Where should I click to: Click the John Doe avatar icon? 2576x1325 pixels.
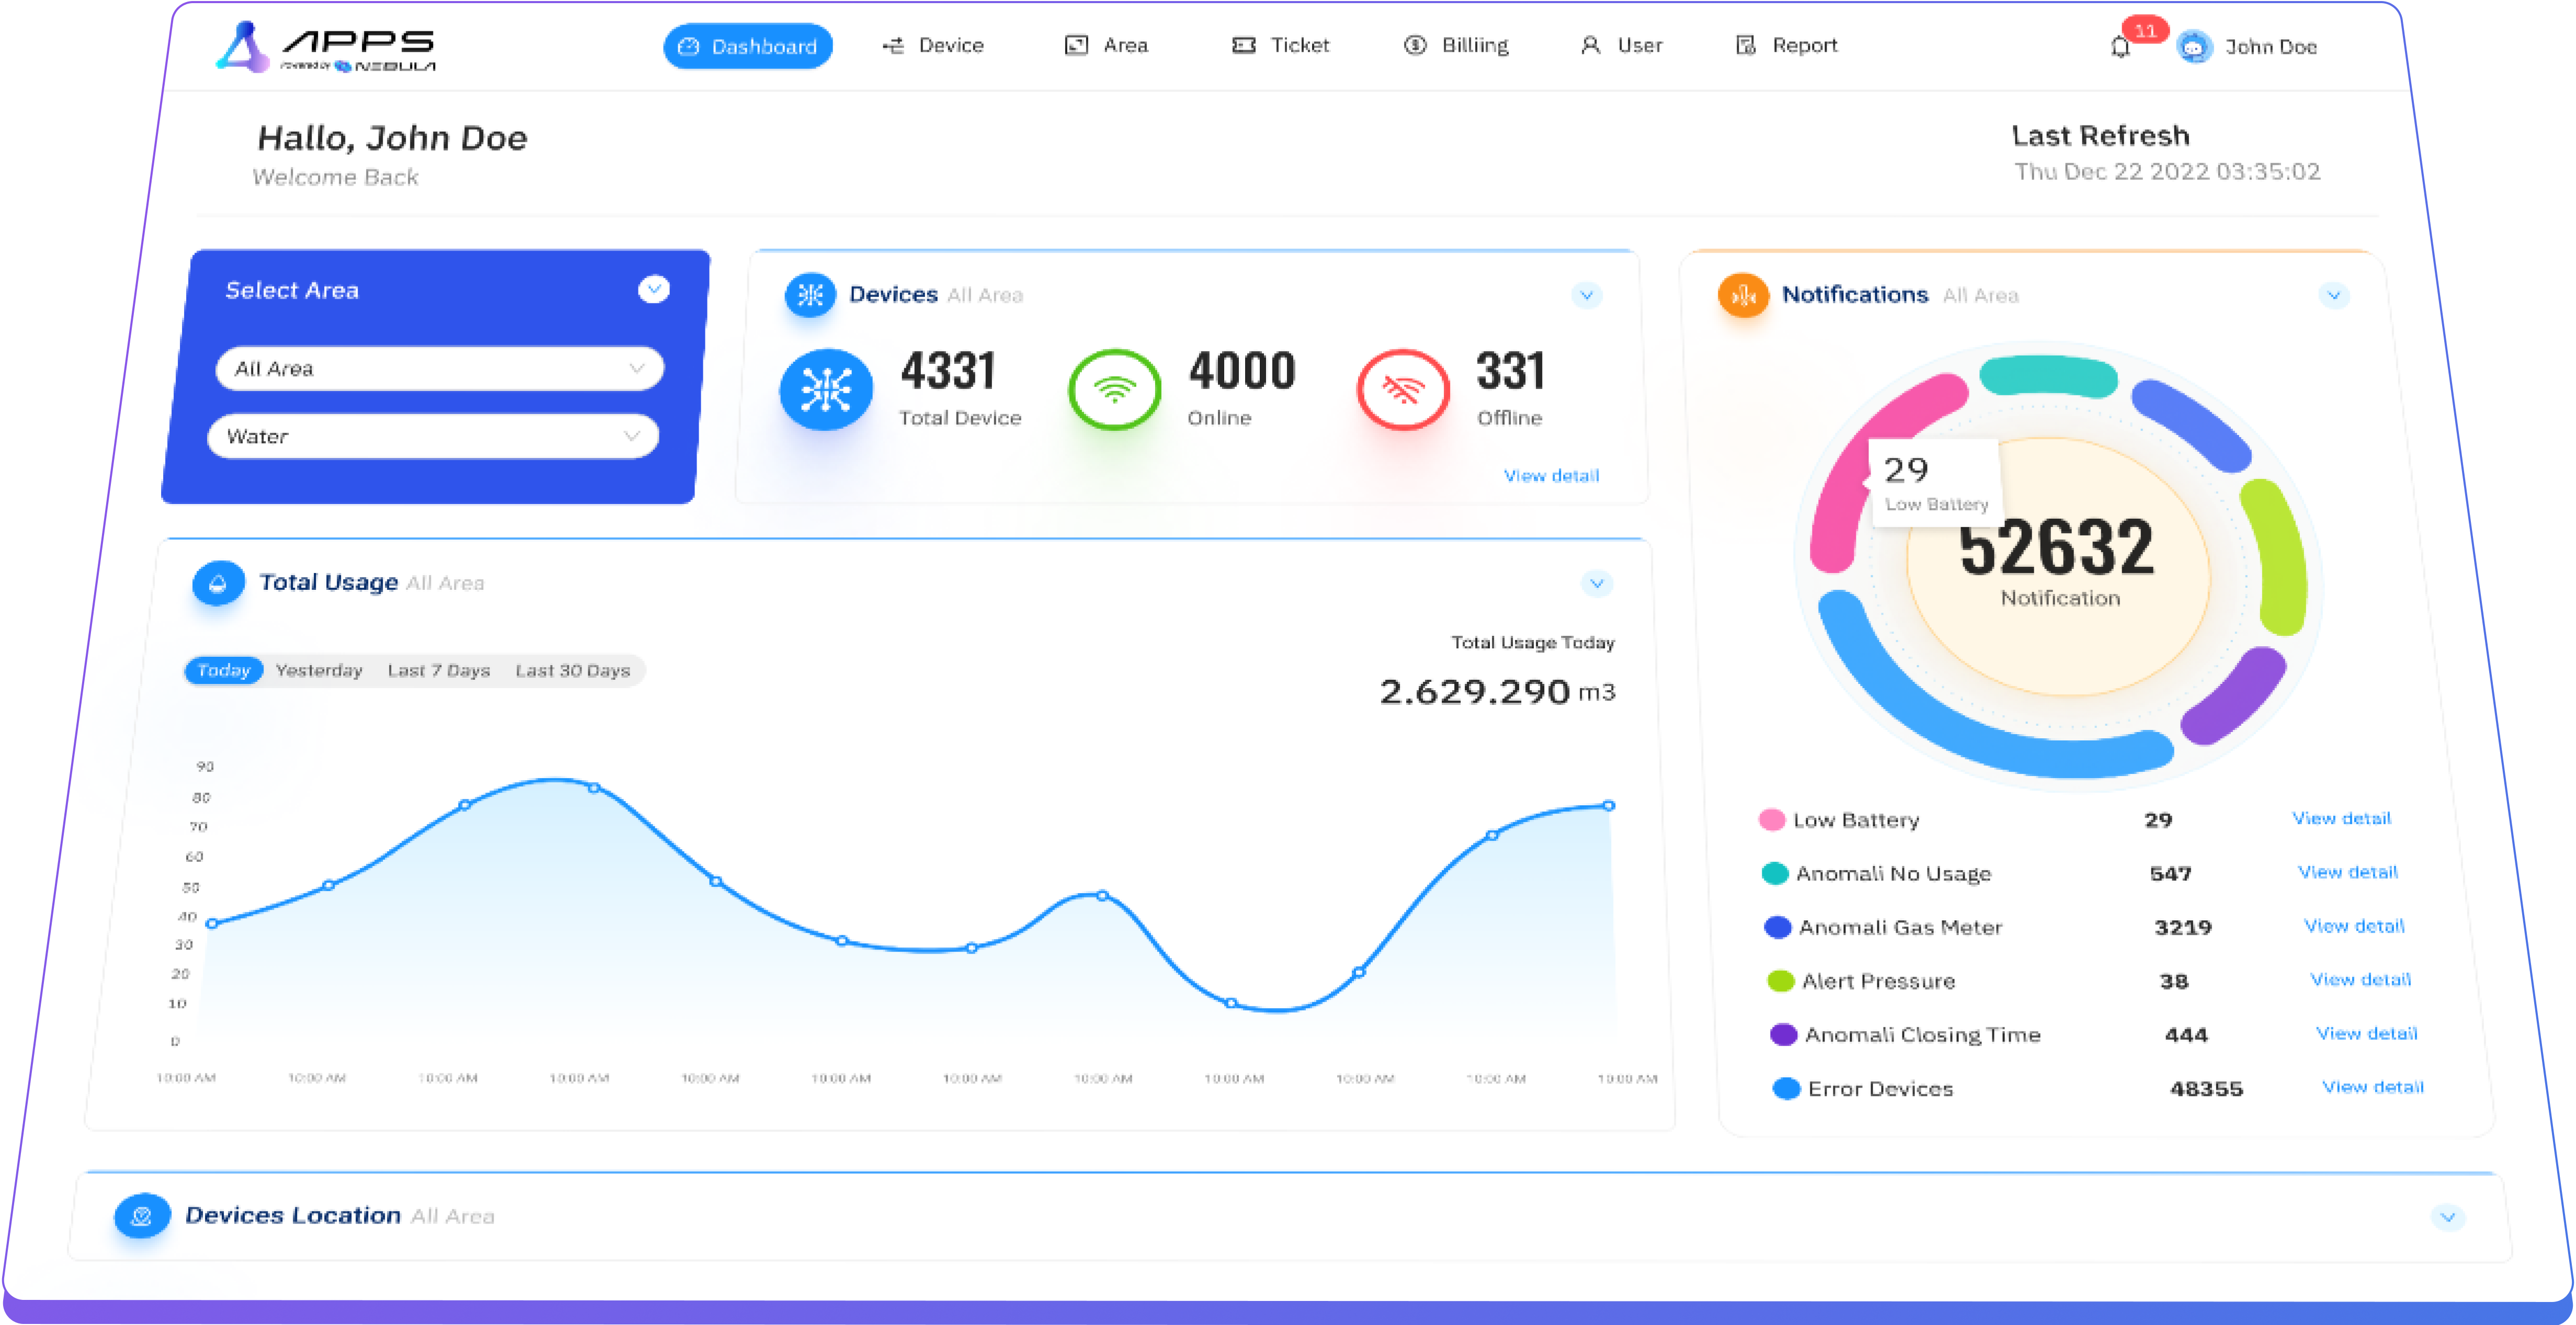[x=2194, y=47]
